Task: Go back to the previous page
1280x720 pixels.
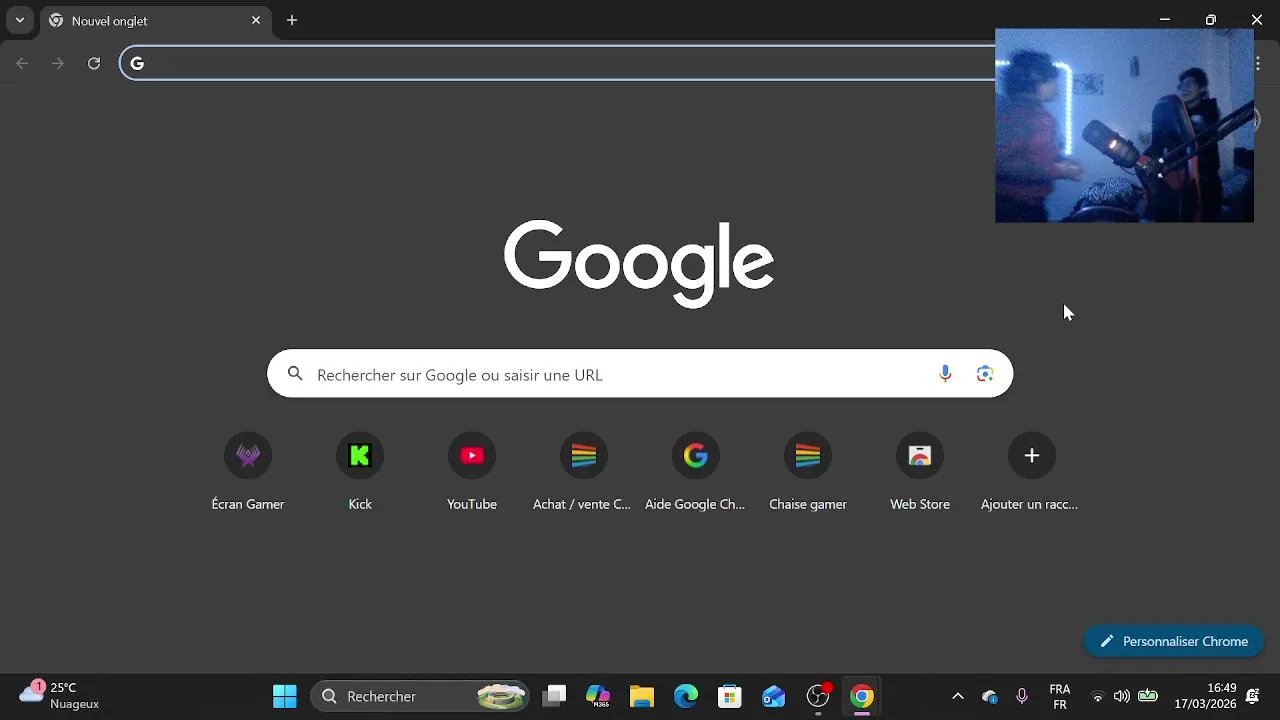Action: pos(22,63)
